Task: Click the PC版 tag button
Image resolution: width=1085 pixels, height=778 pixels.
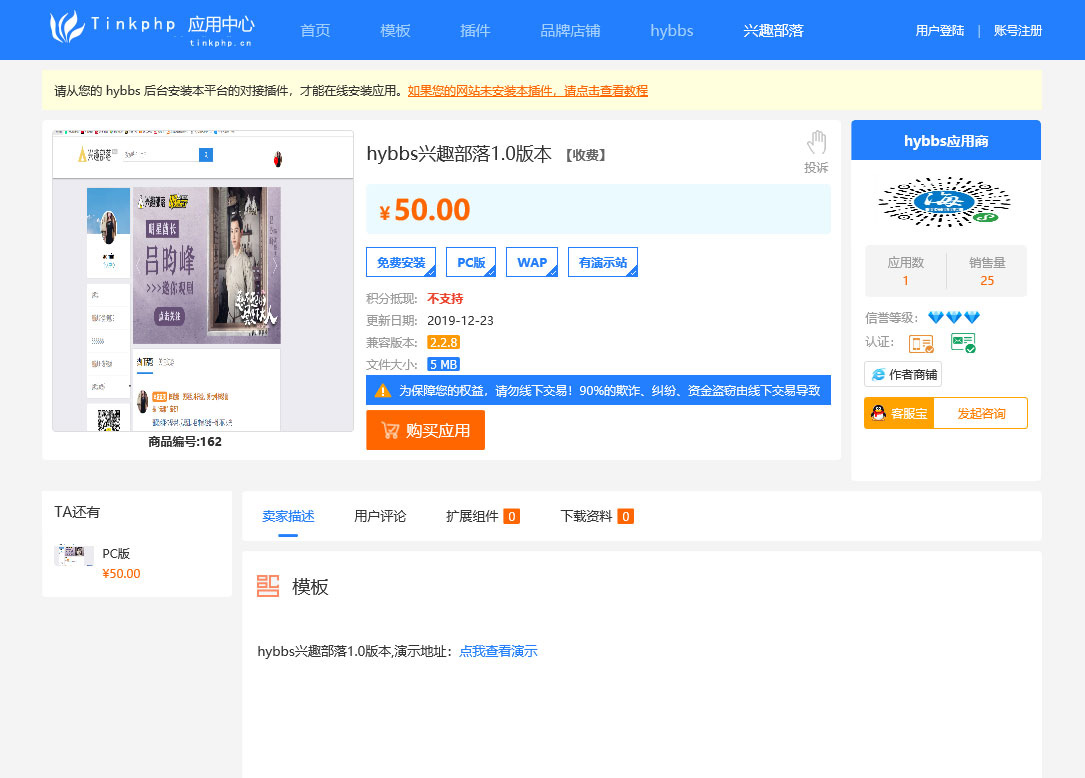Action: coord(471,262)
